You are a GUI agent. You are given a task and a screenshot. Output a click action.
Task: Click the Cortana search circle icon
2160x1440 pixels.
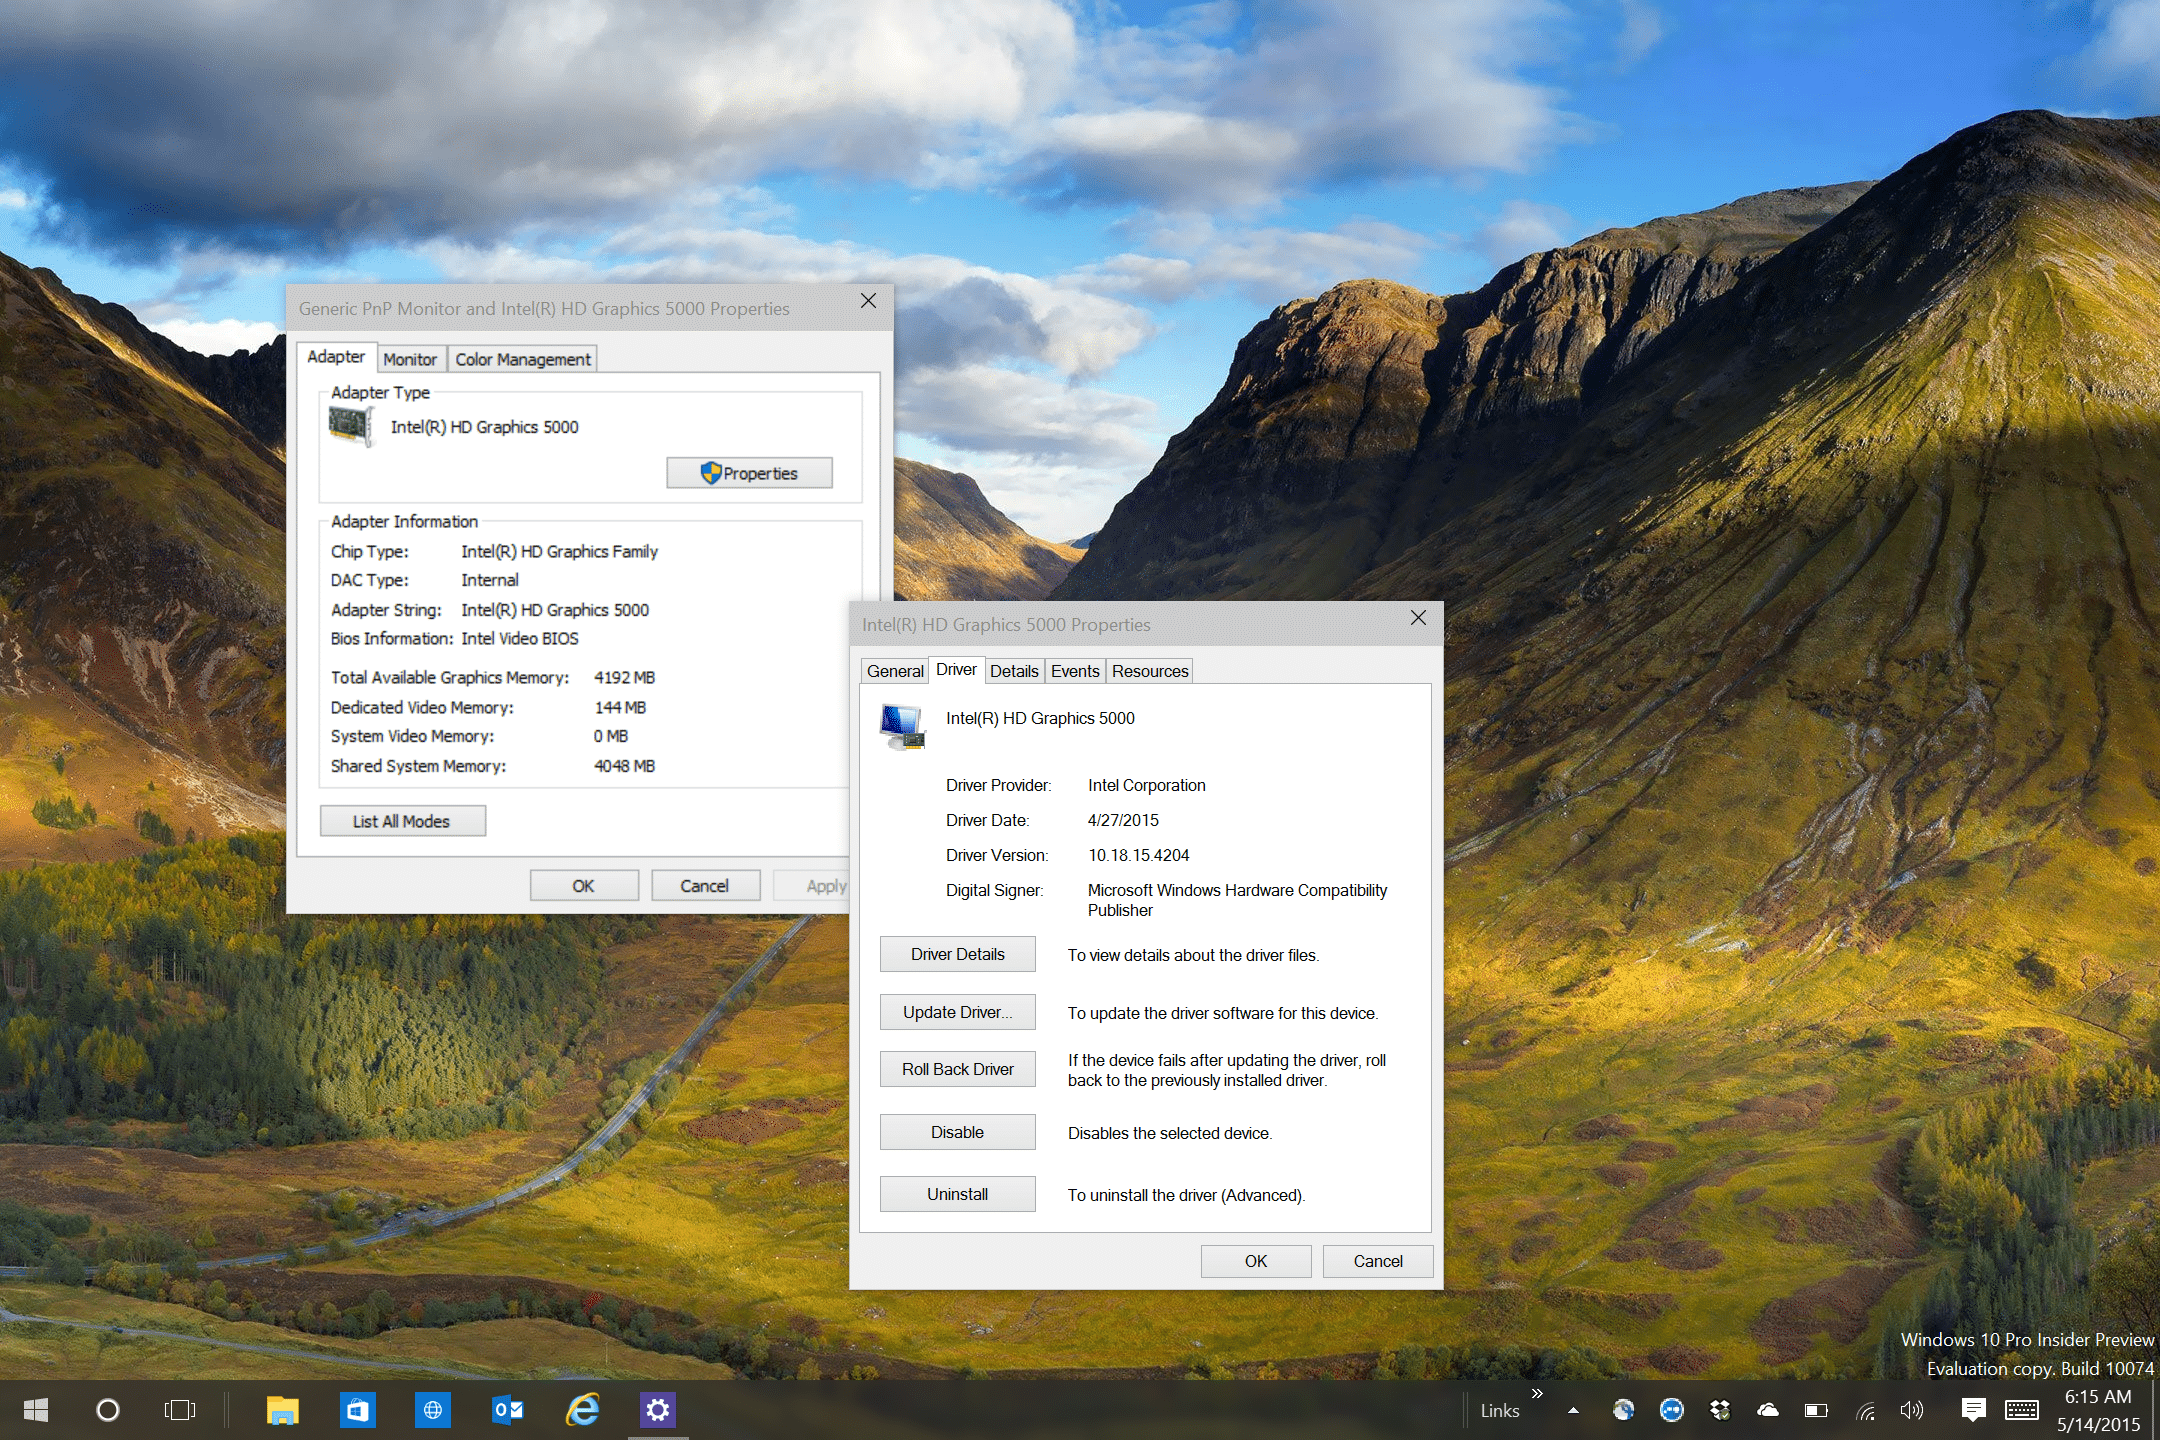[x=108, y=1410]
